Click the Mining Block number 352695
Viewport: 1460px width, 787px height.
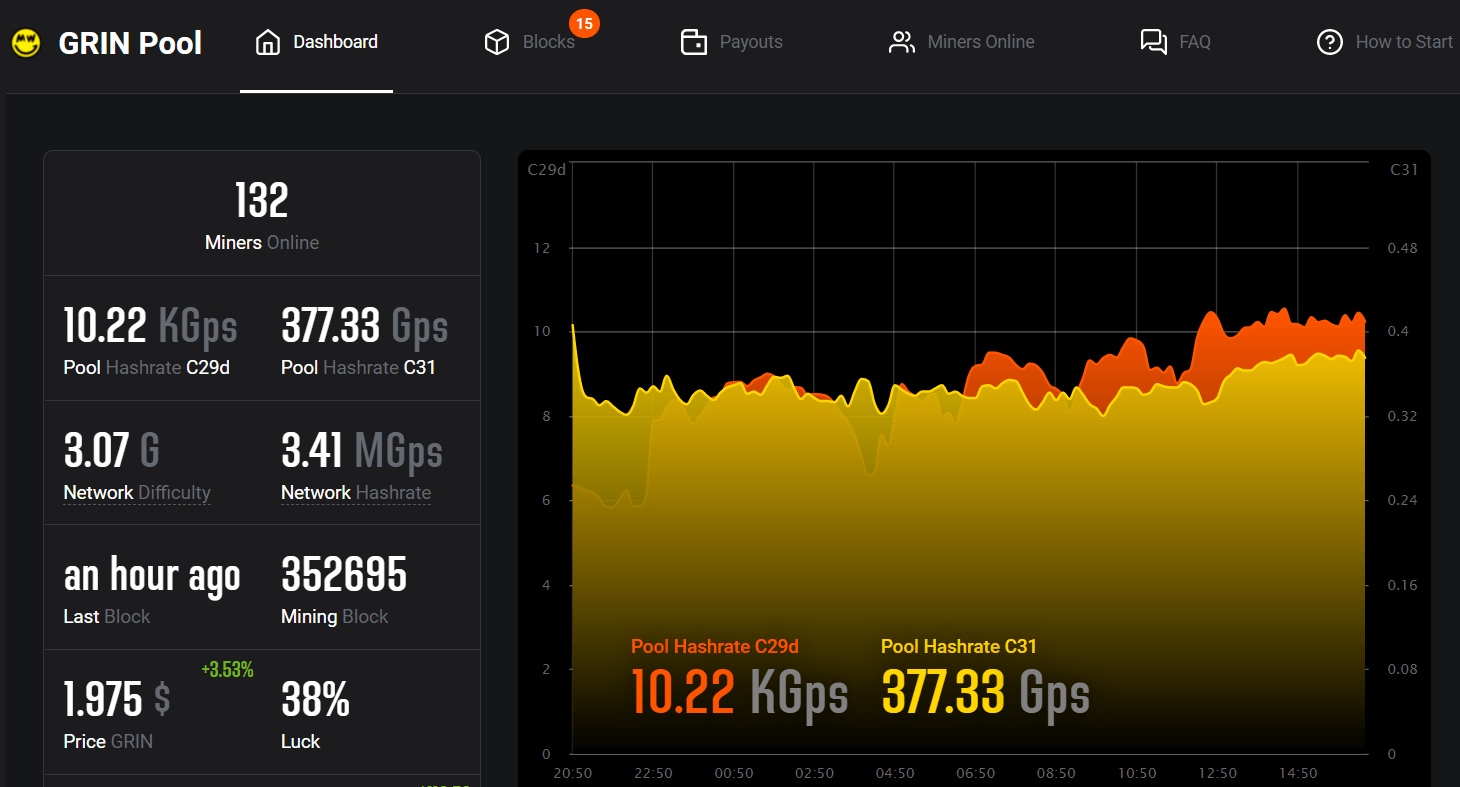point(344,575)
